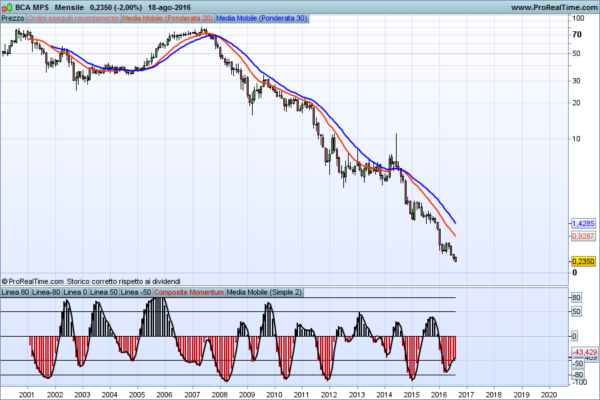Click the 80 level on momentum scale
600x400 pixels.
[x=576, y=297]
